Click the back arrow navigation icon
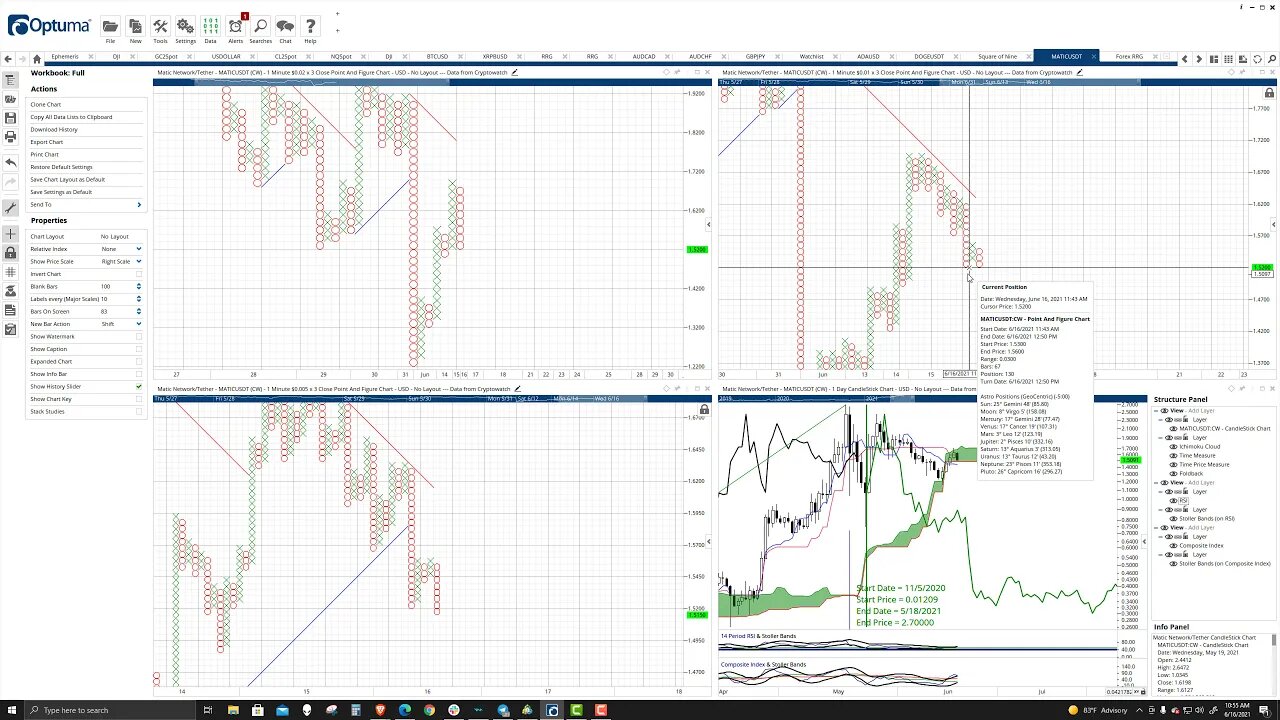This screenshot has width=1280, height=720. tap(9, 58)
